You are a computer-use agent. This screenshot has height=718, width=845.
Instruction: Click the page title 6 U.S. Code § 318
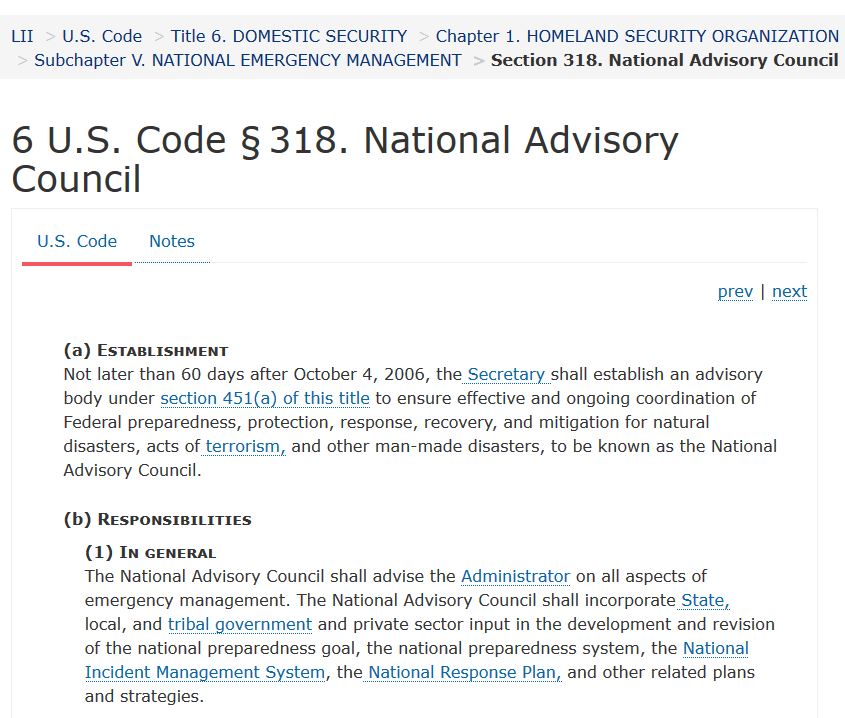pos(345,159)
